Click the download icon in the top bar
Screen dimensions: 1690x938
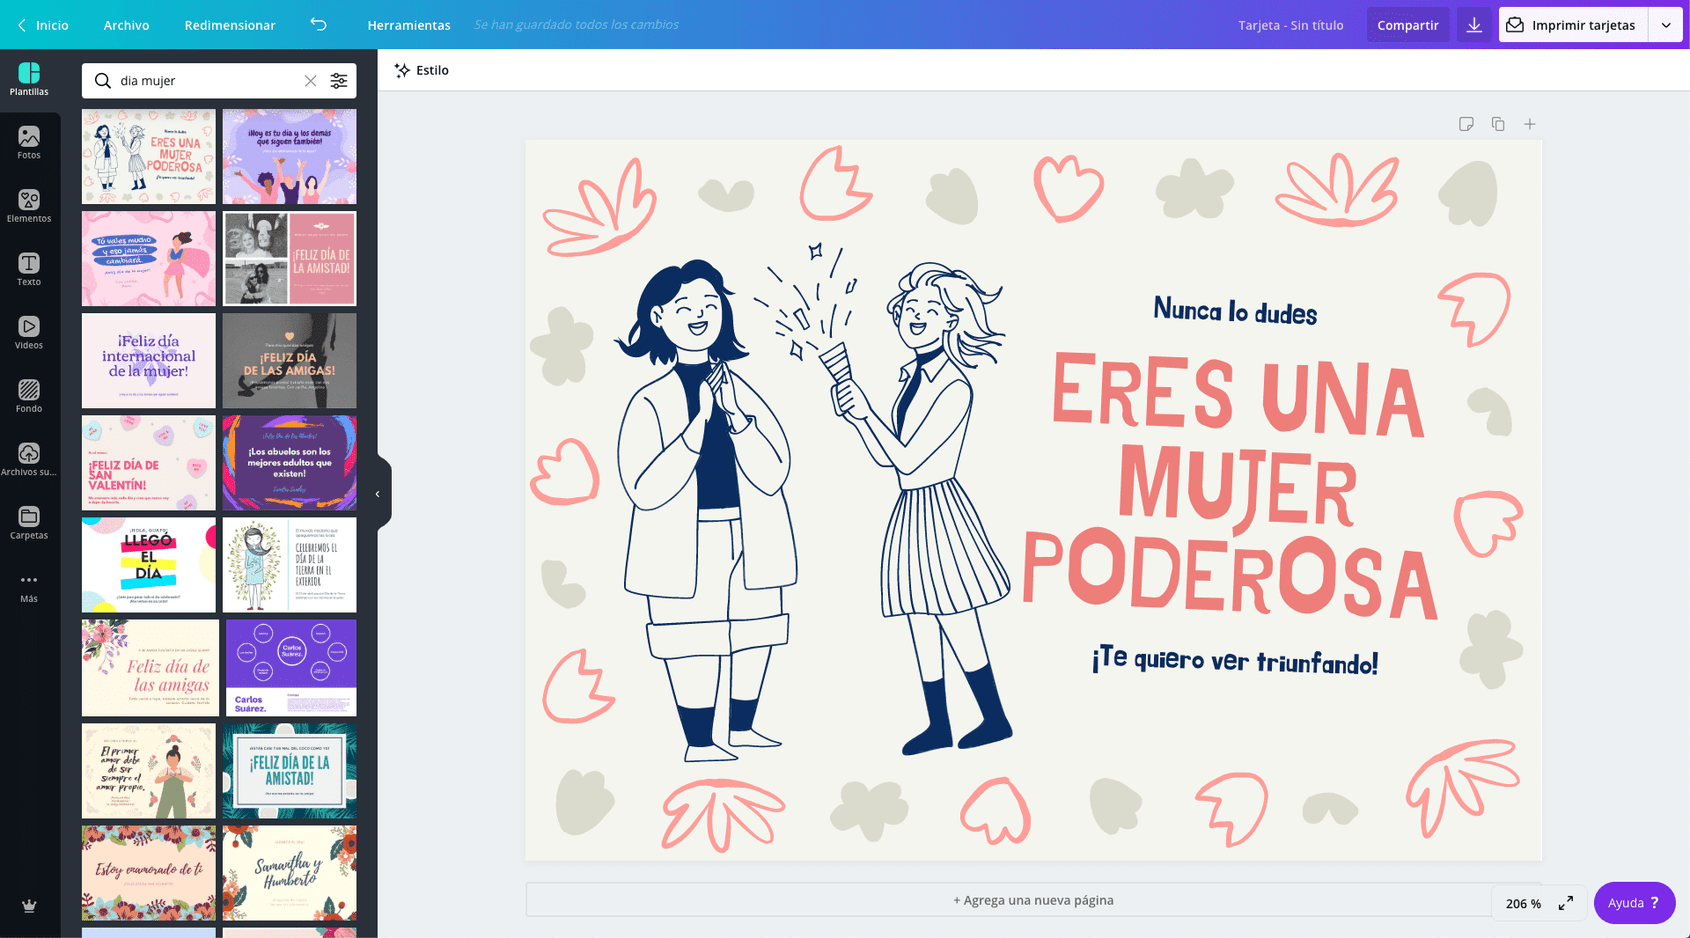coord(1473,25)
